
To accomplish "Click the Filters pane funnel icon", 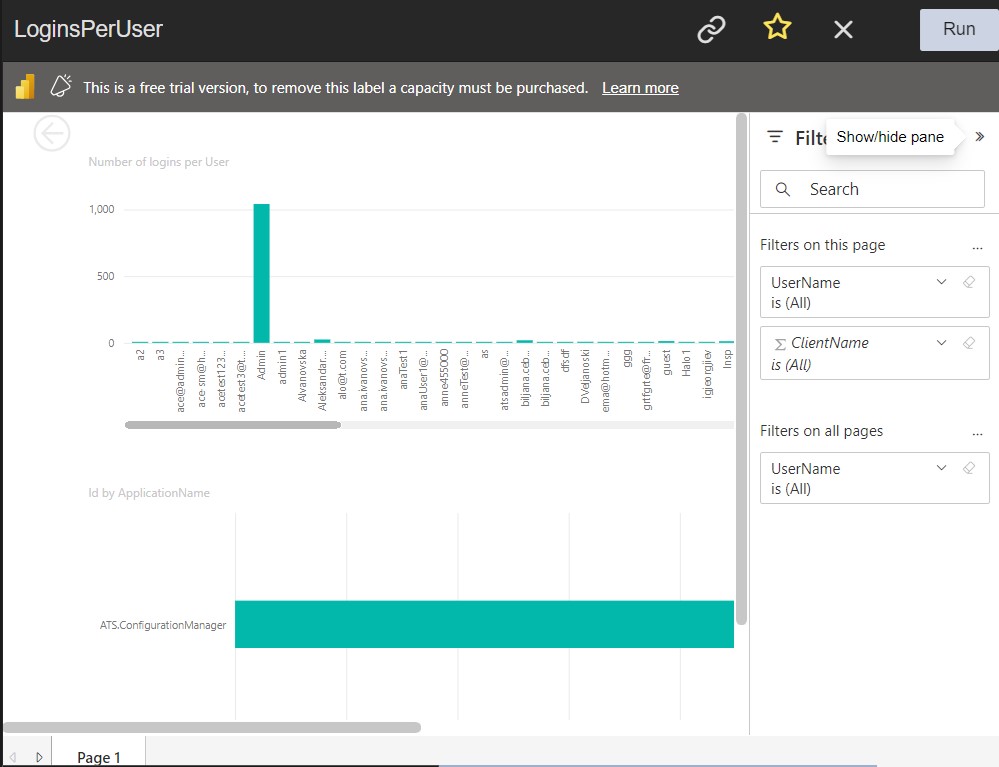I will pos(774,137).
